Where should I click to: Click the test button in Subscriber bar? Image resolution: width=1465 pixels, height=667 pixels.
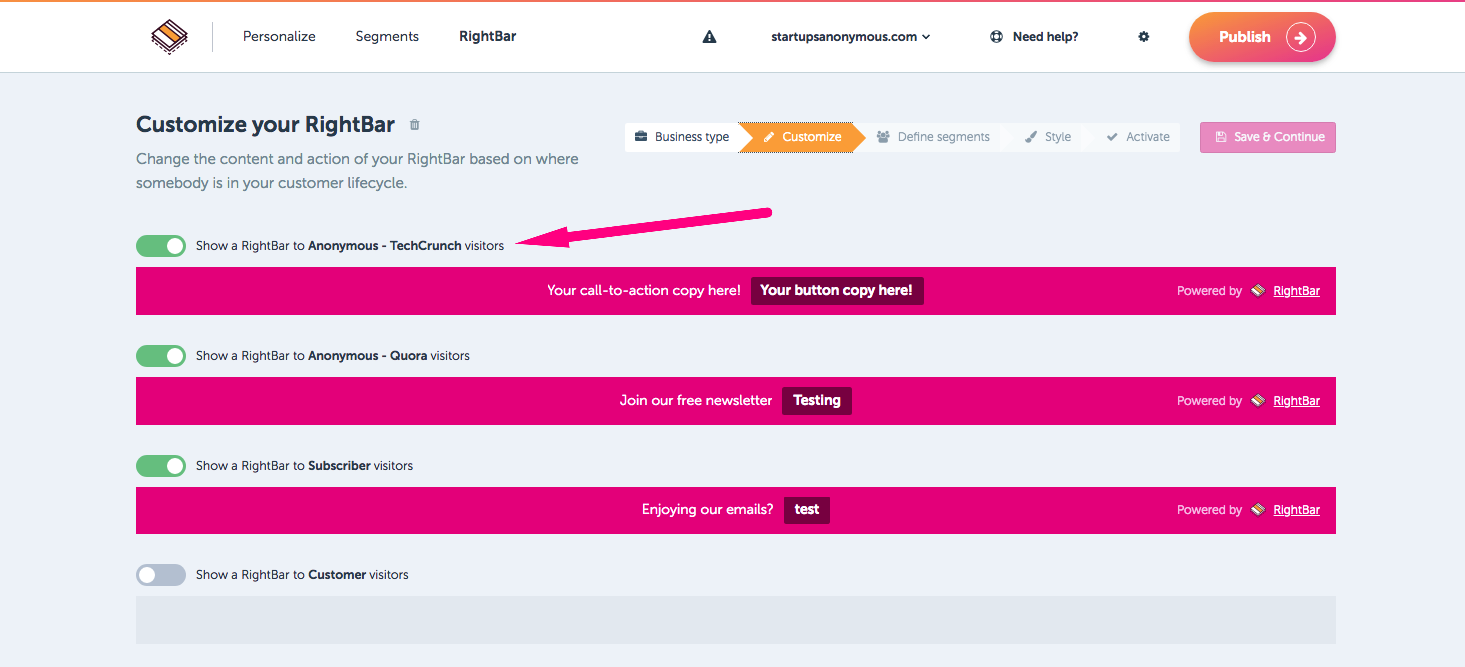pos(807,510)
